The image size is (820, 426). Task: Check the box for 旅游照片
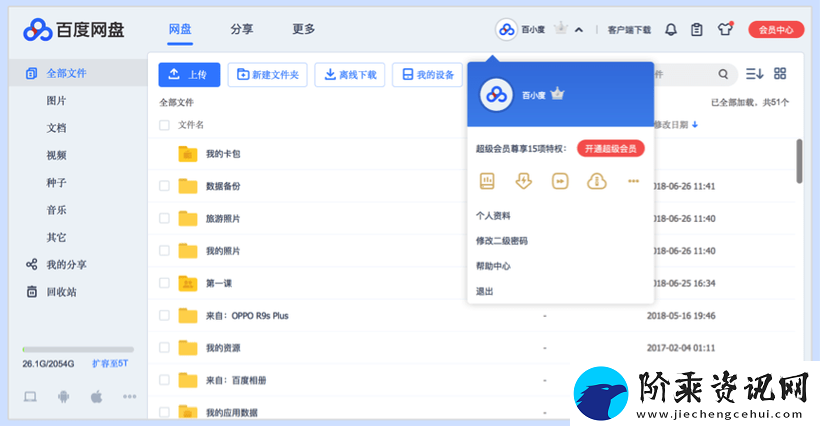pos(164,218)
